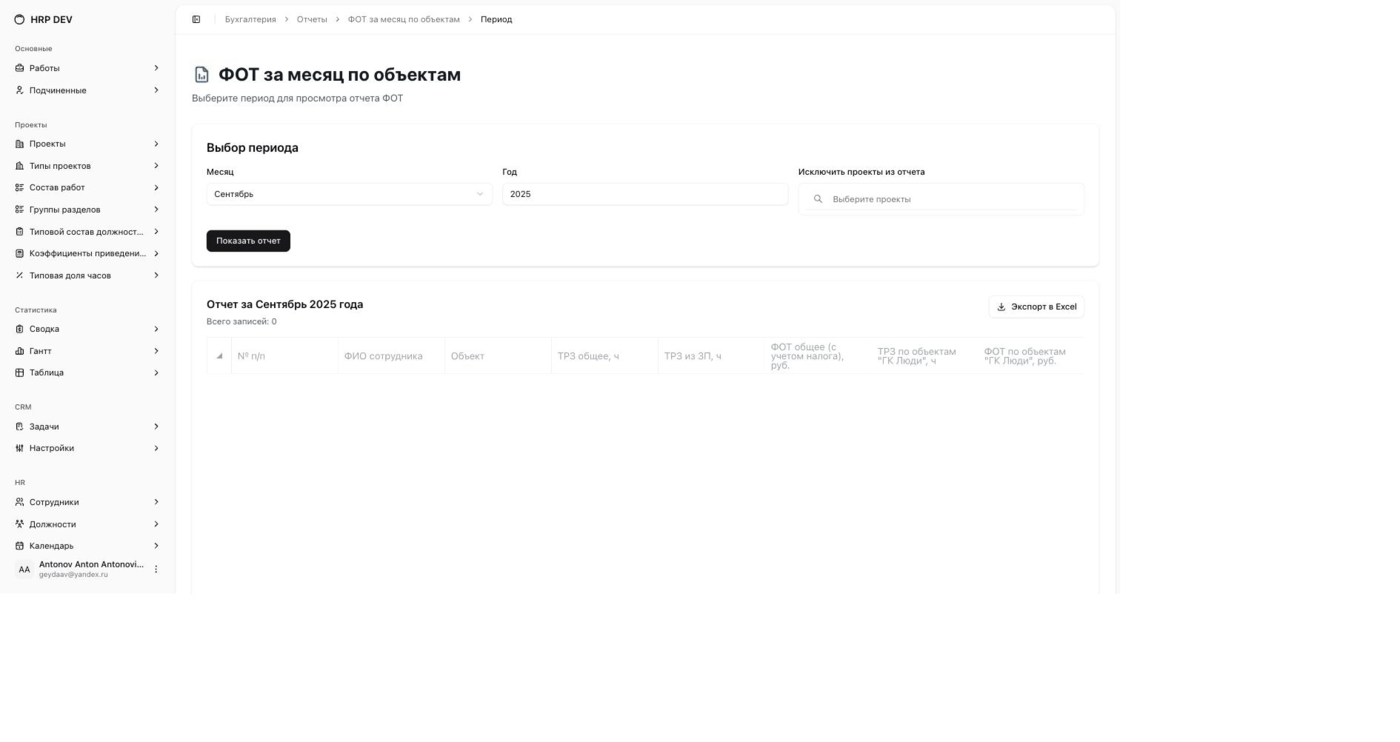
Task: Click the Работы sidebar icon
Action: (x=19, y=68)
